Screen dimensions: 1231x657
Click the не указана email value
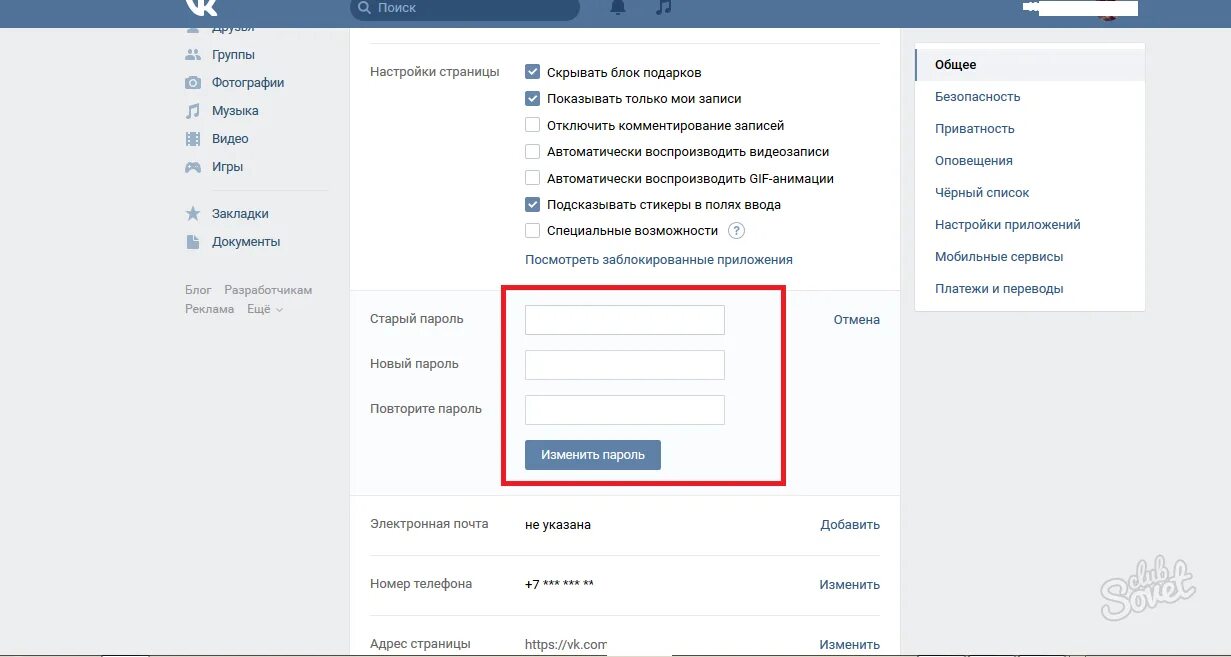pyautogui.click(x=558, y=525)
